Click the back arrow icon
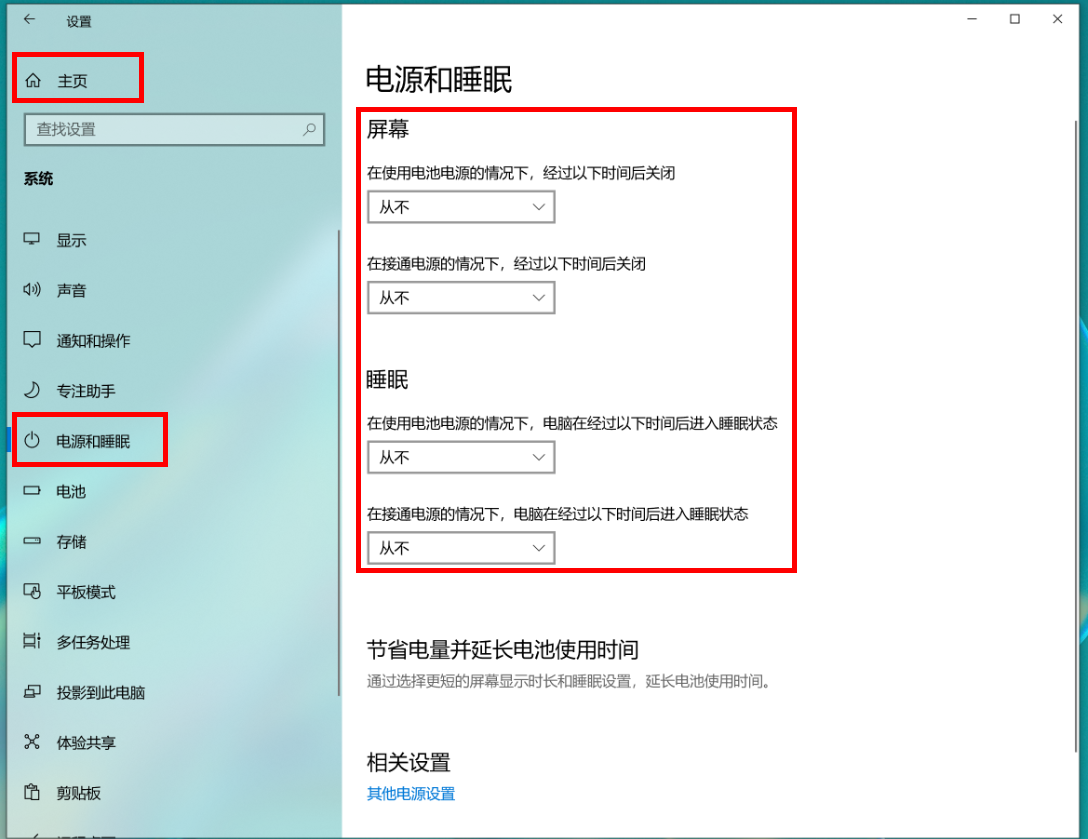This screenshot has height=839, width=1088. pyautogui.click(x=29, y=19)
